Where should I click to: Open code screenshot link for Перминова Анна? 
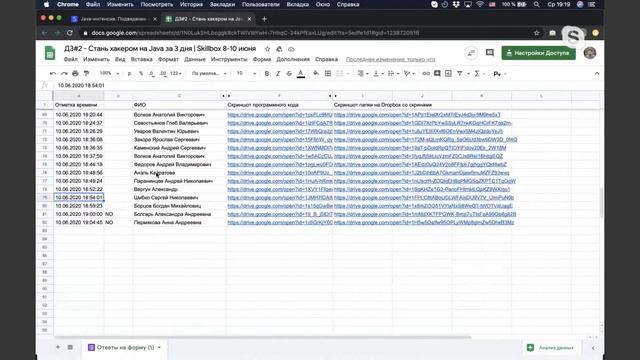tap(280, 222)
